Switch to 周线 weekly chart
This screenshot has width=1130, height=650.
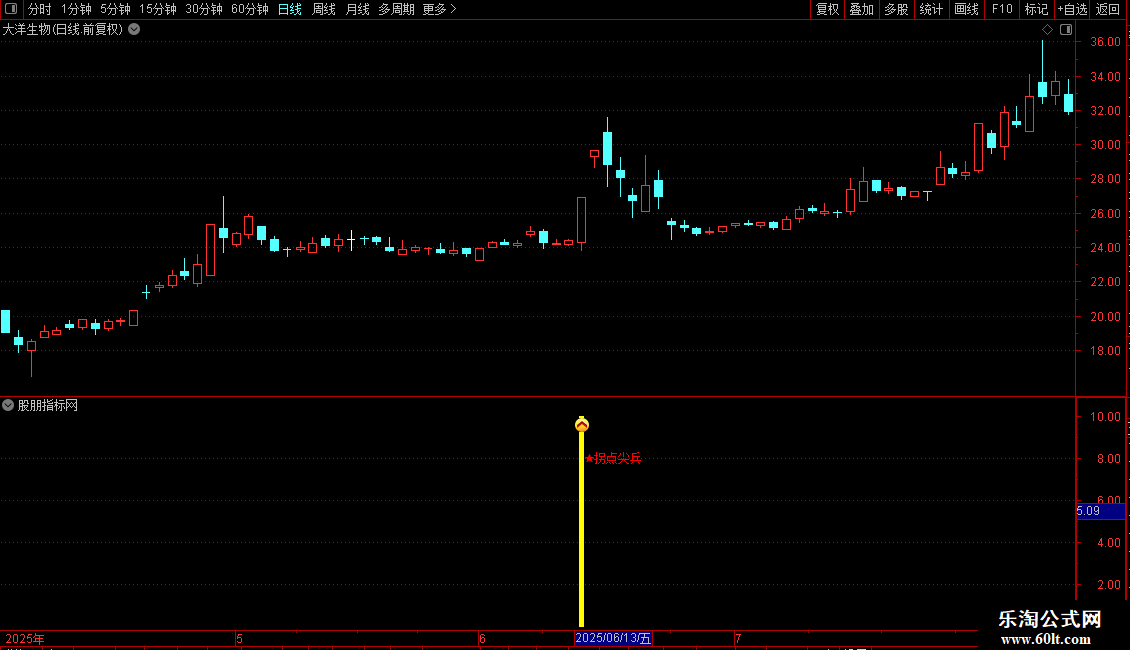tap(324, 9)
